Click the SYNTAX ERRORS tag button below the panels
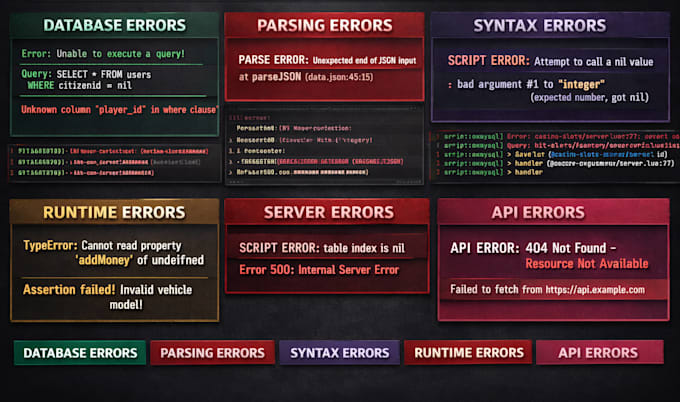The image size is (680, 402). point(340,353)
